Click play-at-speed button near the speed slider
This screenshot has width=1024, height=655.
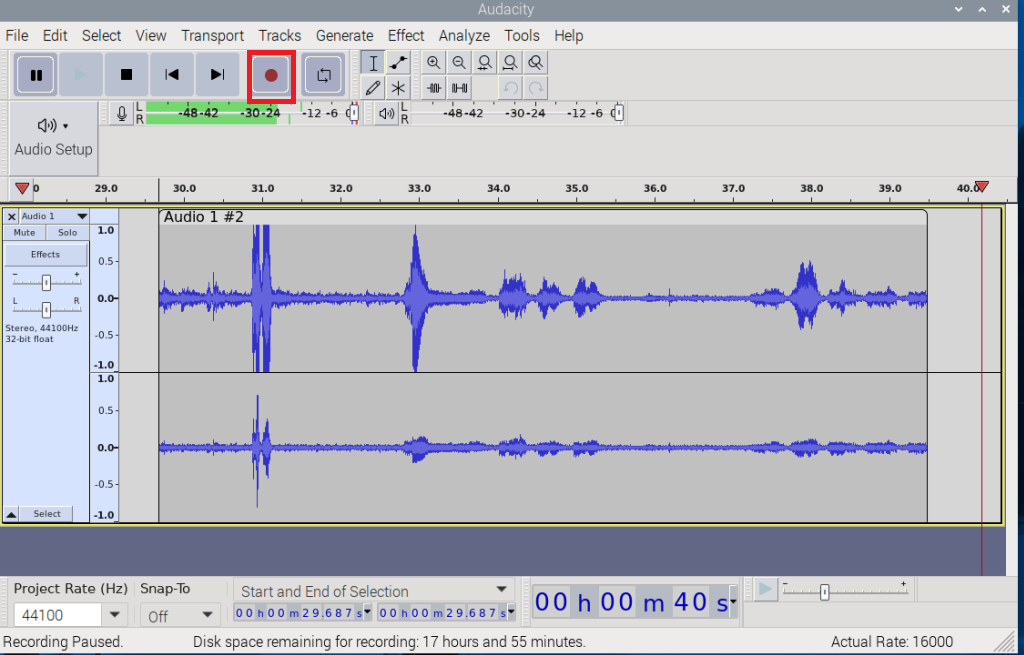[765, 590]
